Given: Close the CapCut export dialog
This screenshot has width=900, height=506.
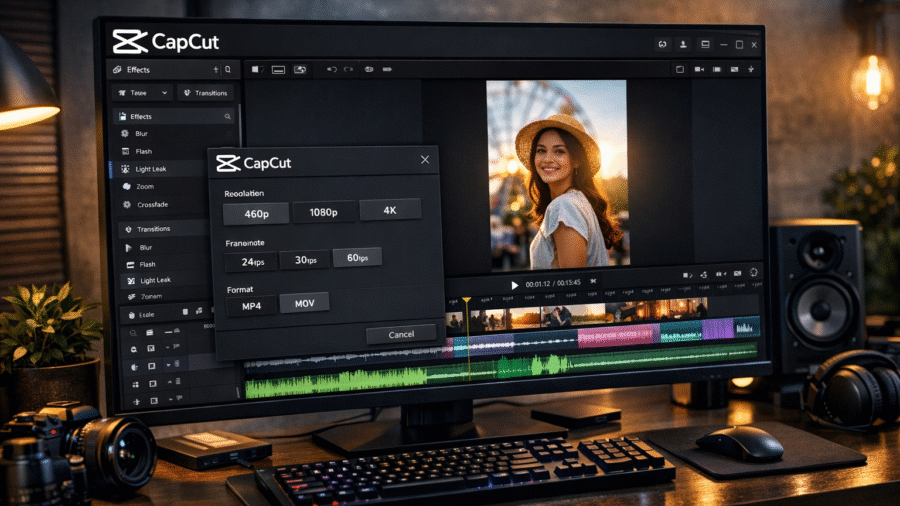Looking at the screenshot, I should coord(425,159).
